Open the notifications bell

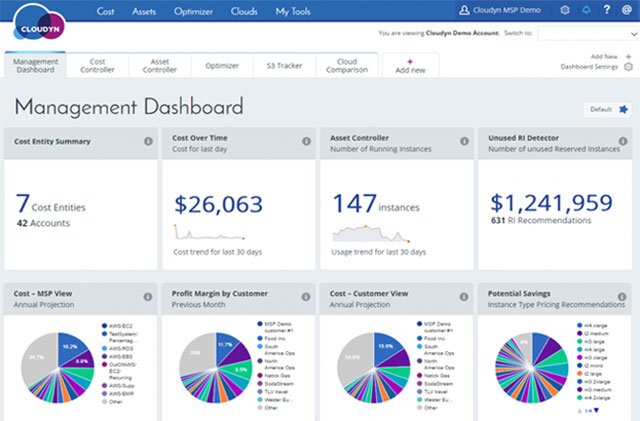pyautogui.click(x=586, y=11)
